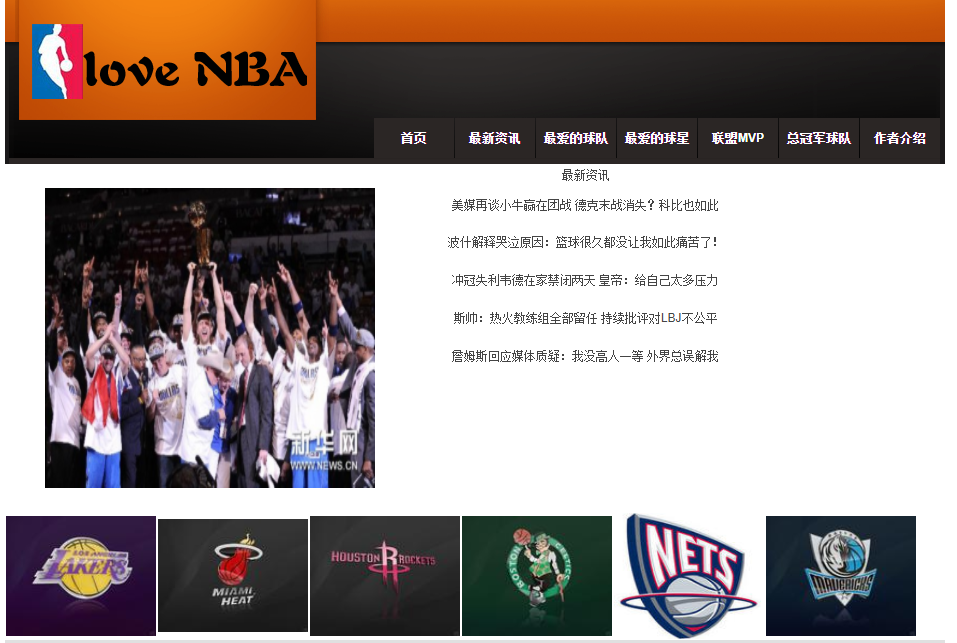
Task: Select the 总冠军球队 menu item
Action: coord(819,138)
